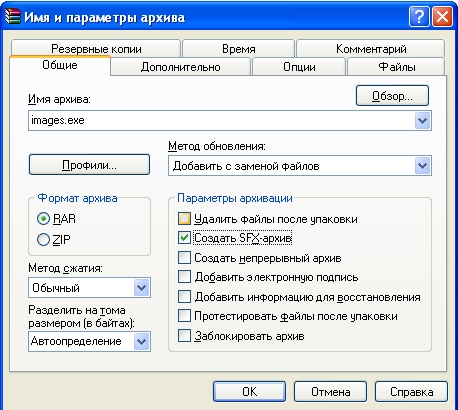Click the WinRAR books icon in title bar
The width and height of the screenshot is (458, 410).
coord(13,17)
